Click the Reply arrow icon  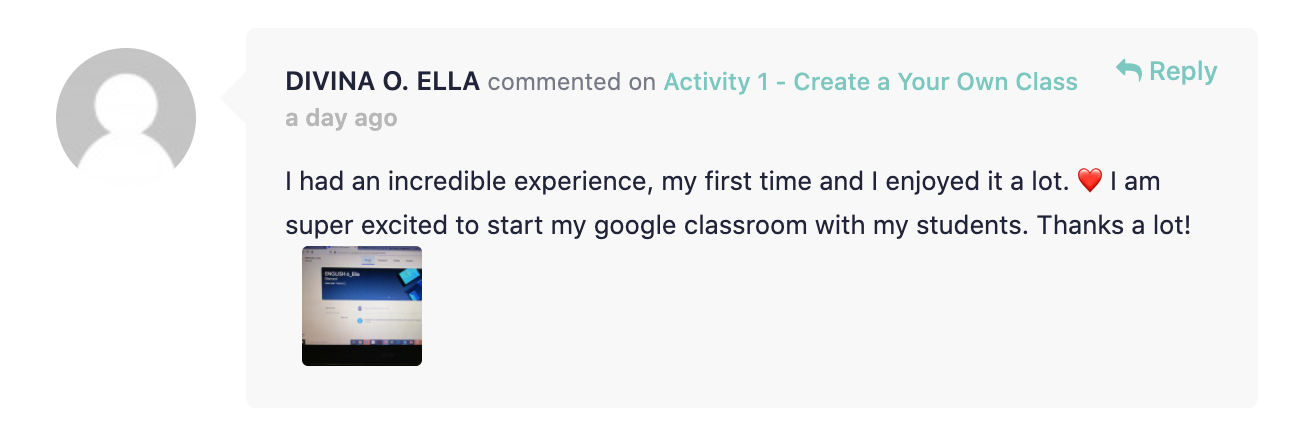tap(1129, 71)
